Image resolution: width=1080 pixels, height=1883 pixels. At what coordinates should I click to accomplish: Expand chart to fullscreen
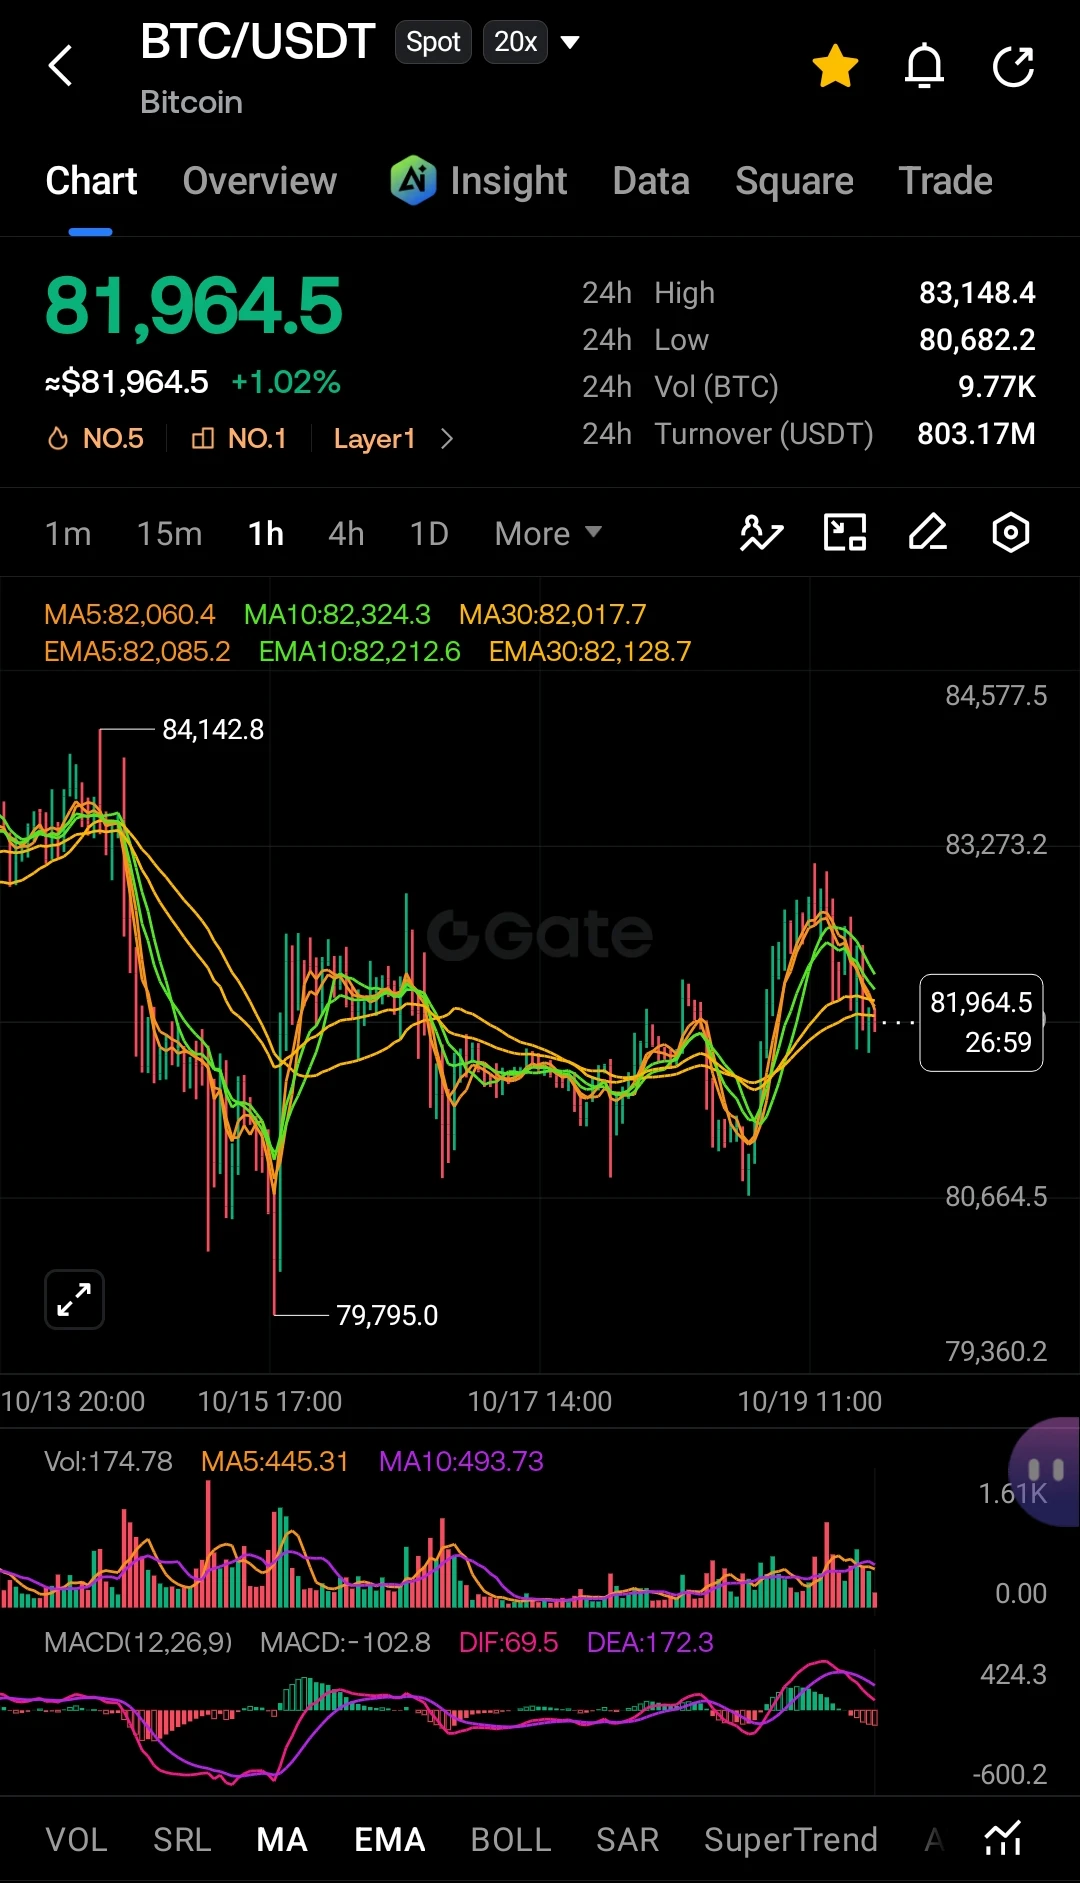74,1300
